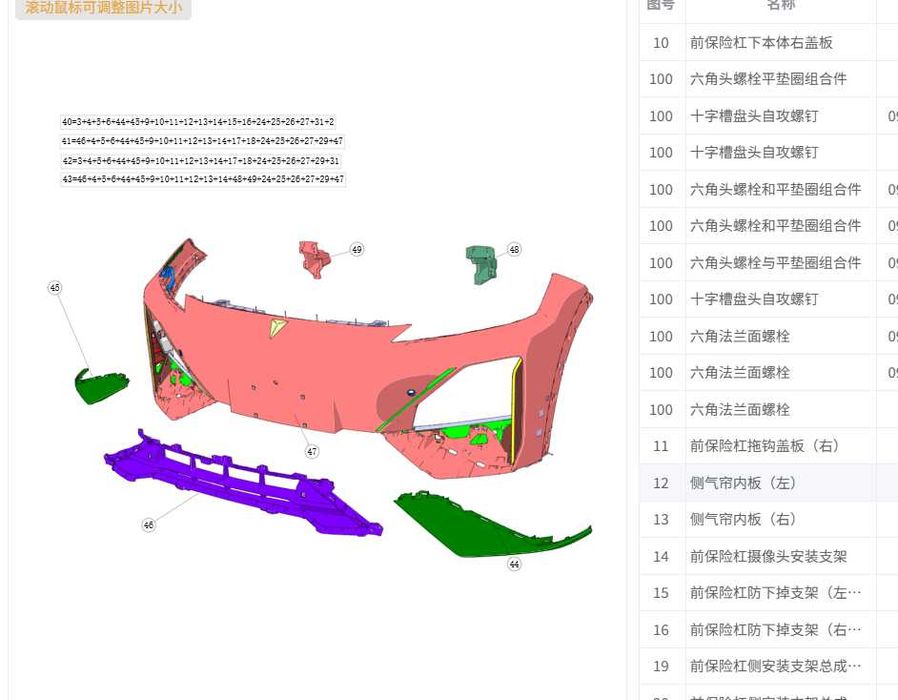Click the assembly formula starting with 42=

[201, 161]
